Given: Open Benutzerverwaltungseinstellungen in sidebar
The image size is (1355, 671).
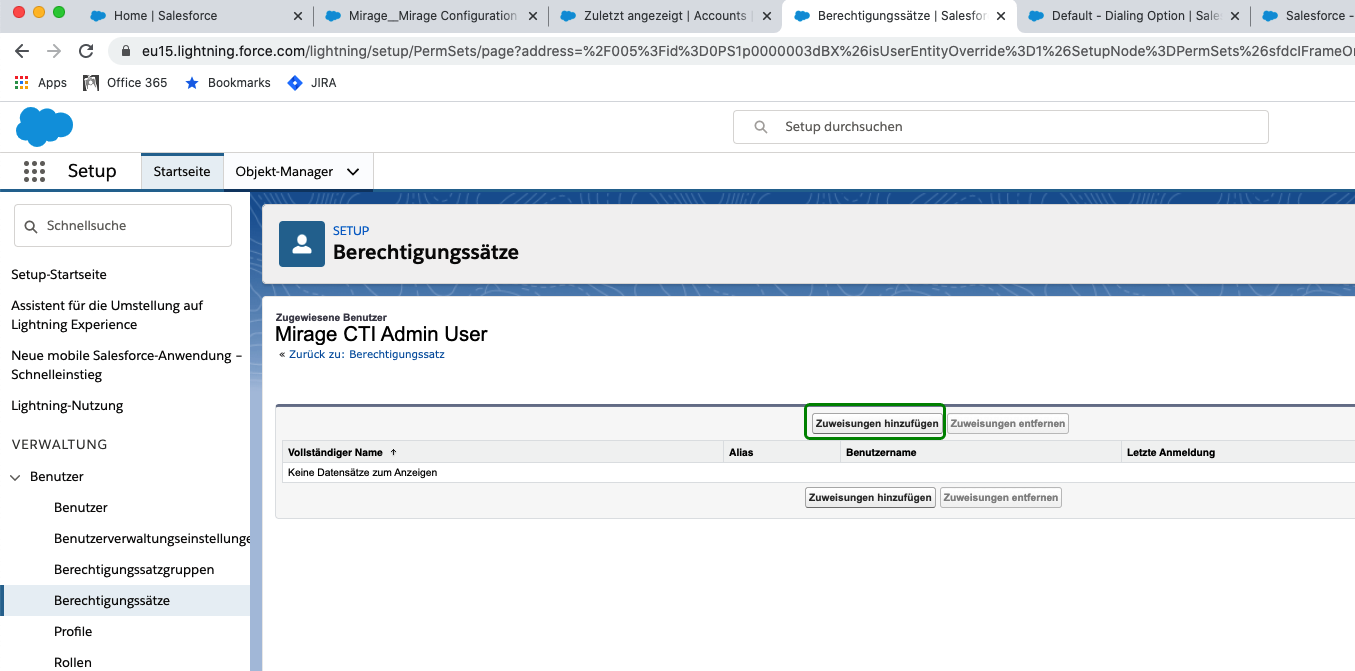Looking at the screenshot, I should pyautogui.click(x=152, y=539).
